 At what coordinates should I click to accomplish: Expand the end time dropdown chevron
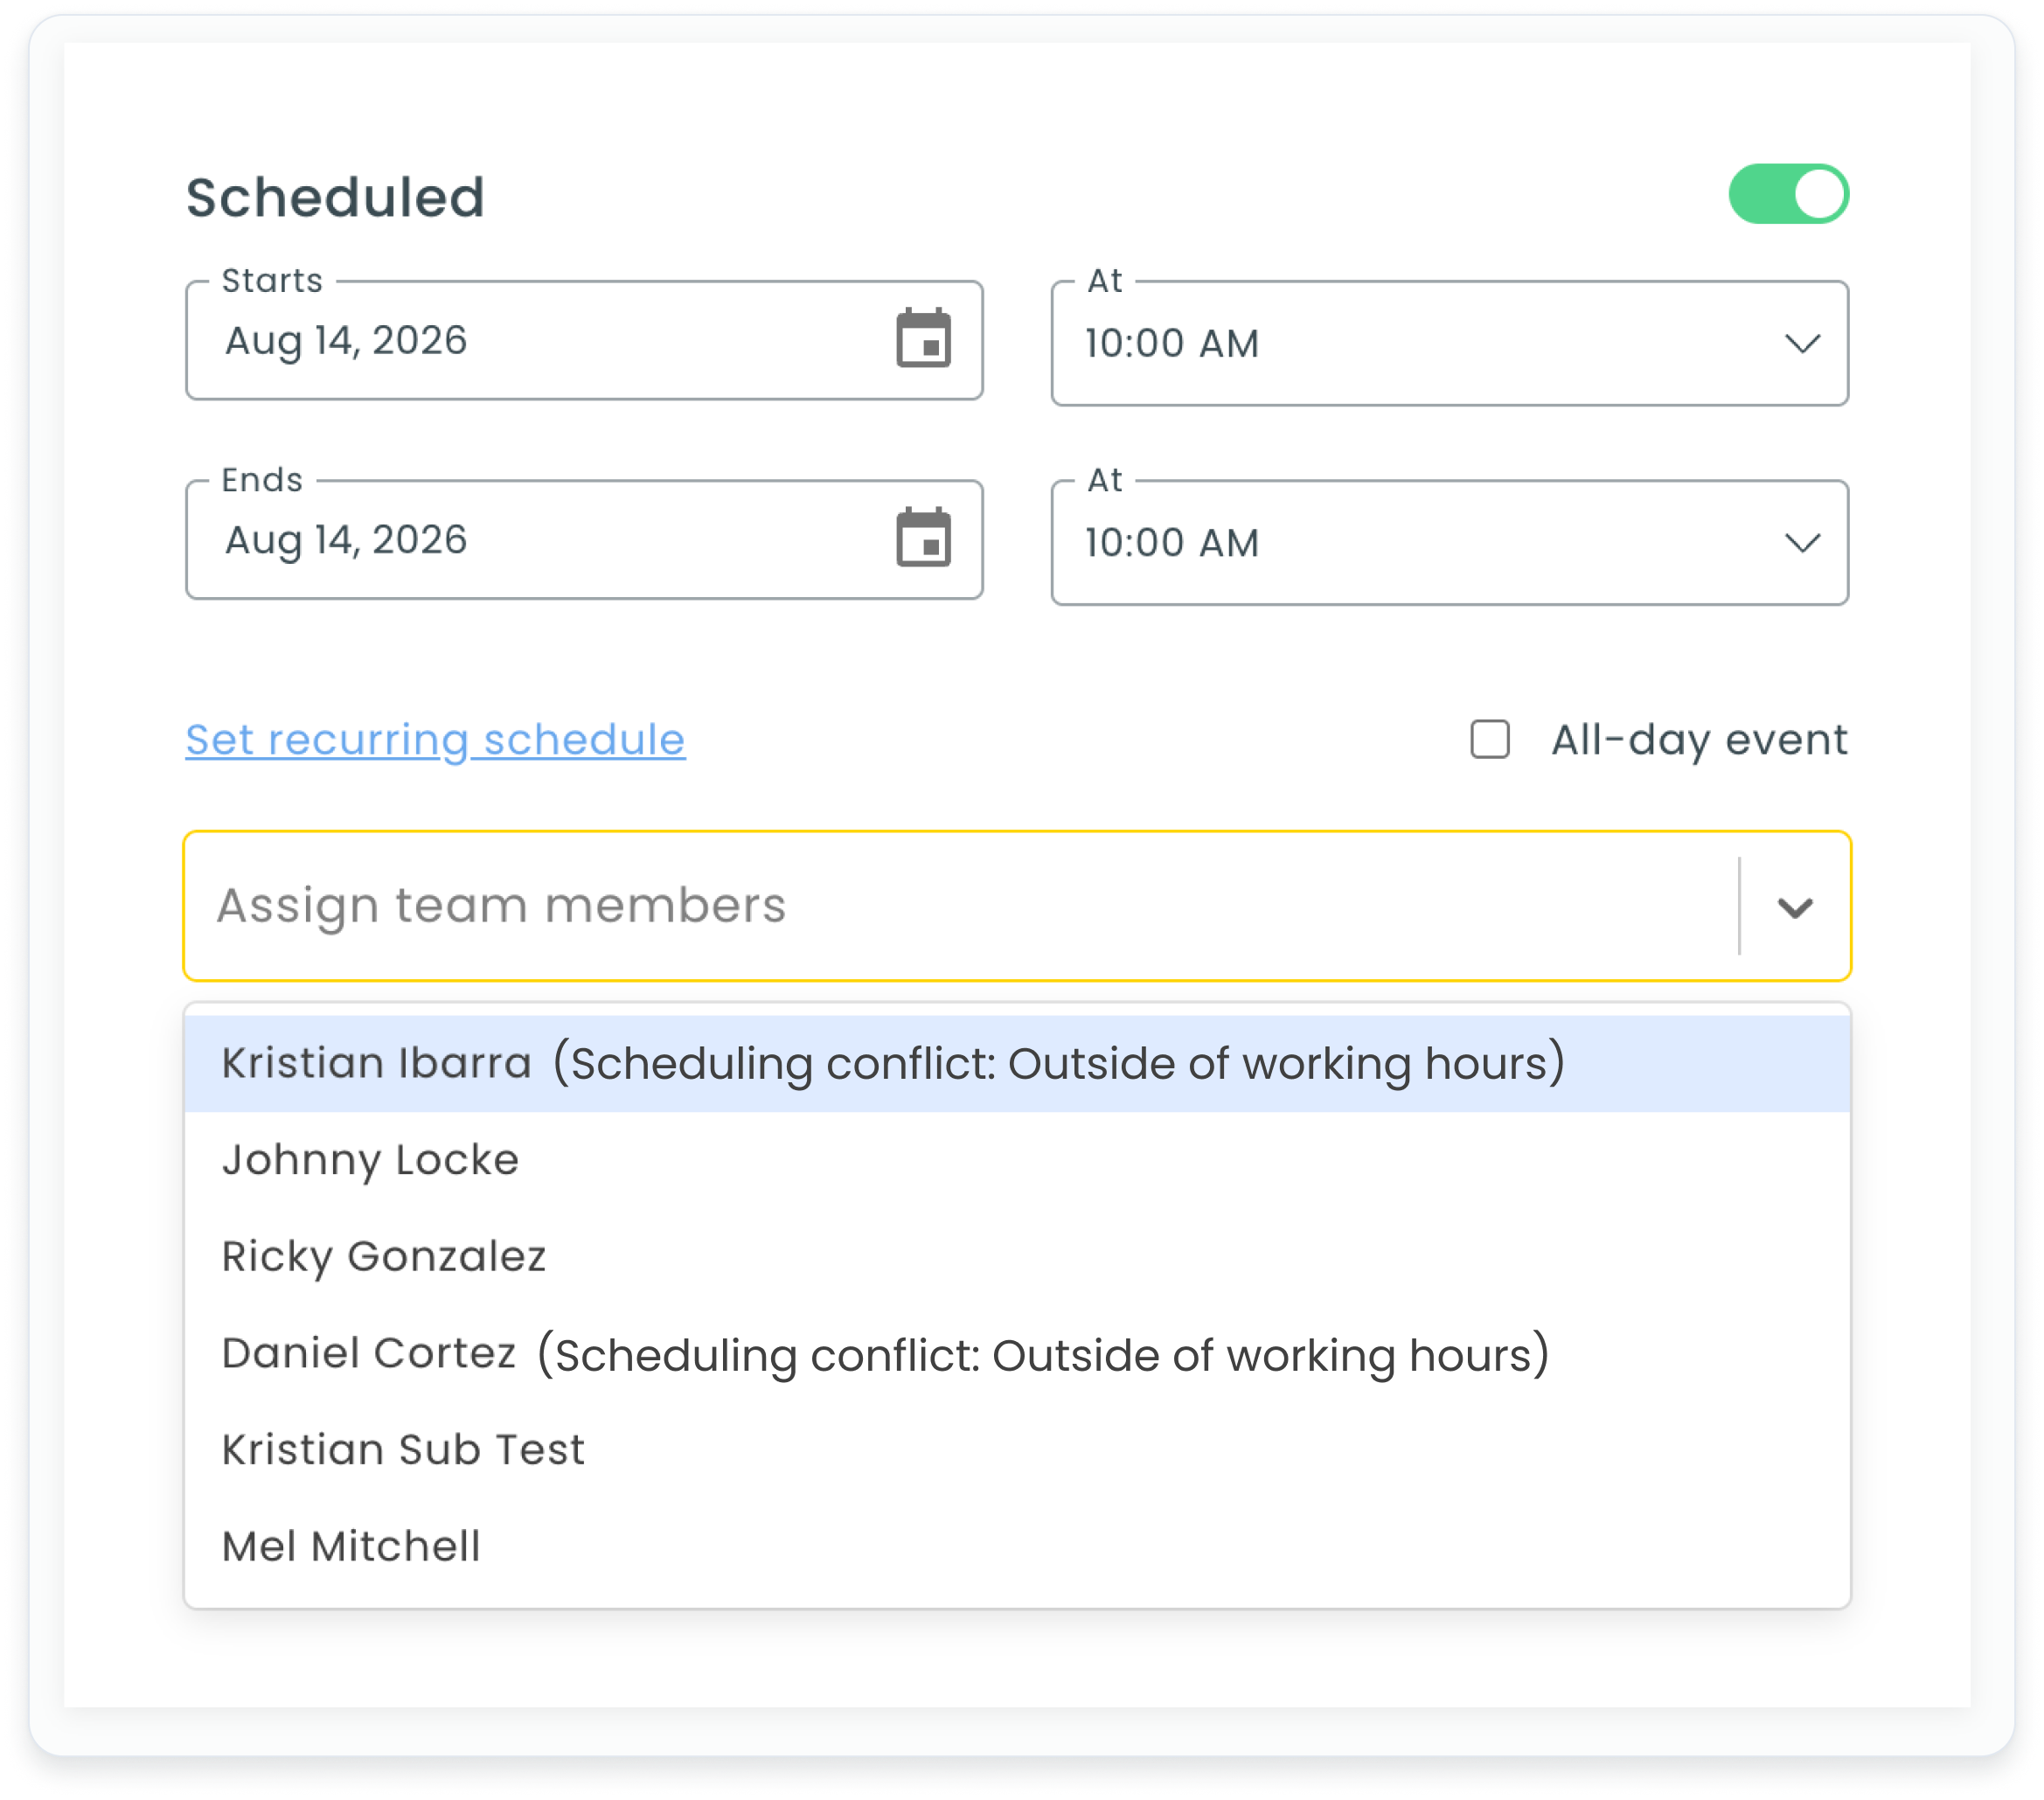[x=1802, y=543]
